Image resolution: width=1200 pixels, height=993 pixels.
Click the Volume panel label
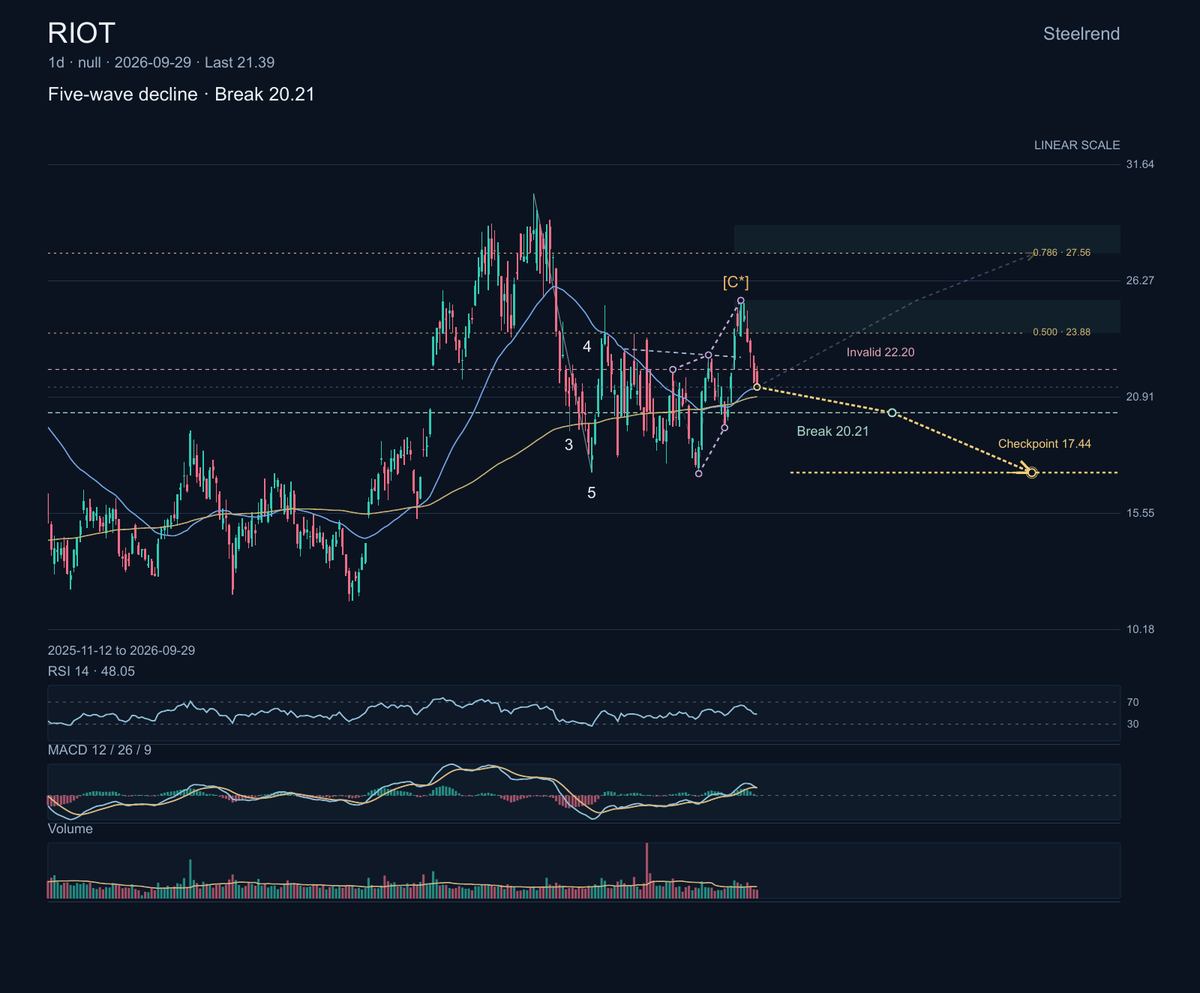(x=70, y=829)
